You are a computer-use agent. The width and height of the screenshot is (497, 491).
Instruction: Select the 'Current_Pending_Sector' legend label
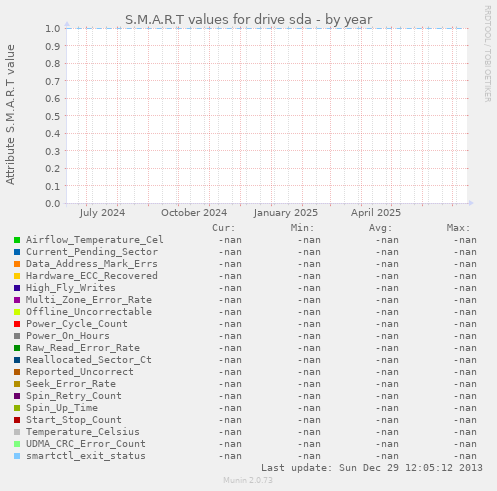click(92, 252)
